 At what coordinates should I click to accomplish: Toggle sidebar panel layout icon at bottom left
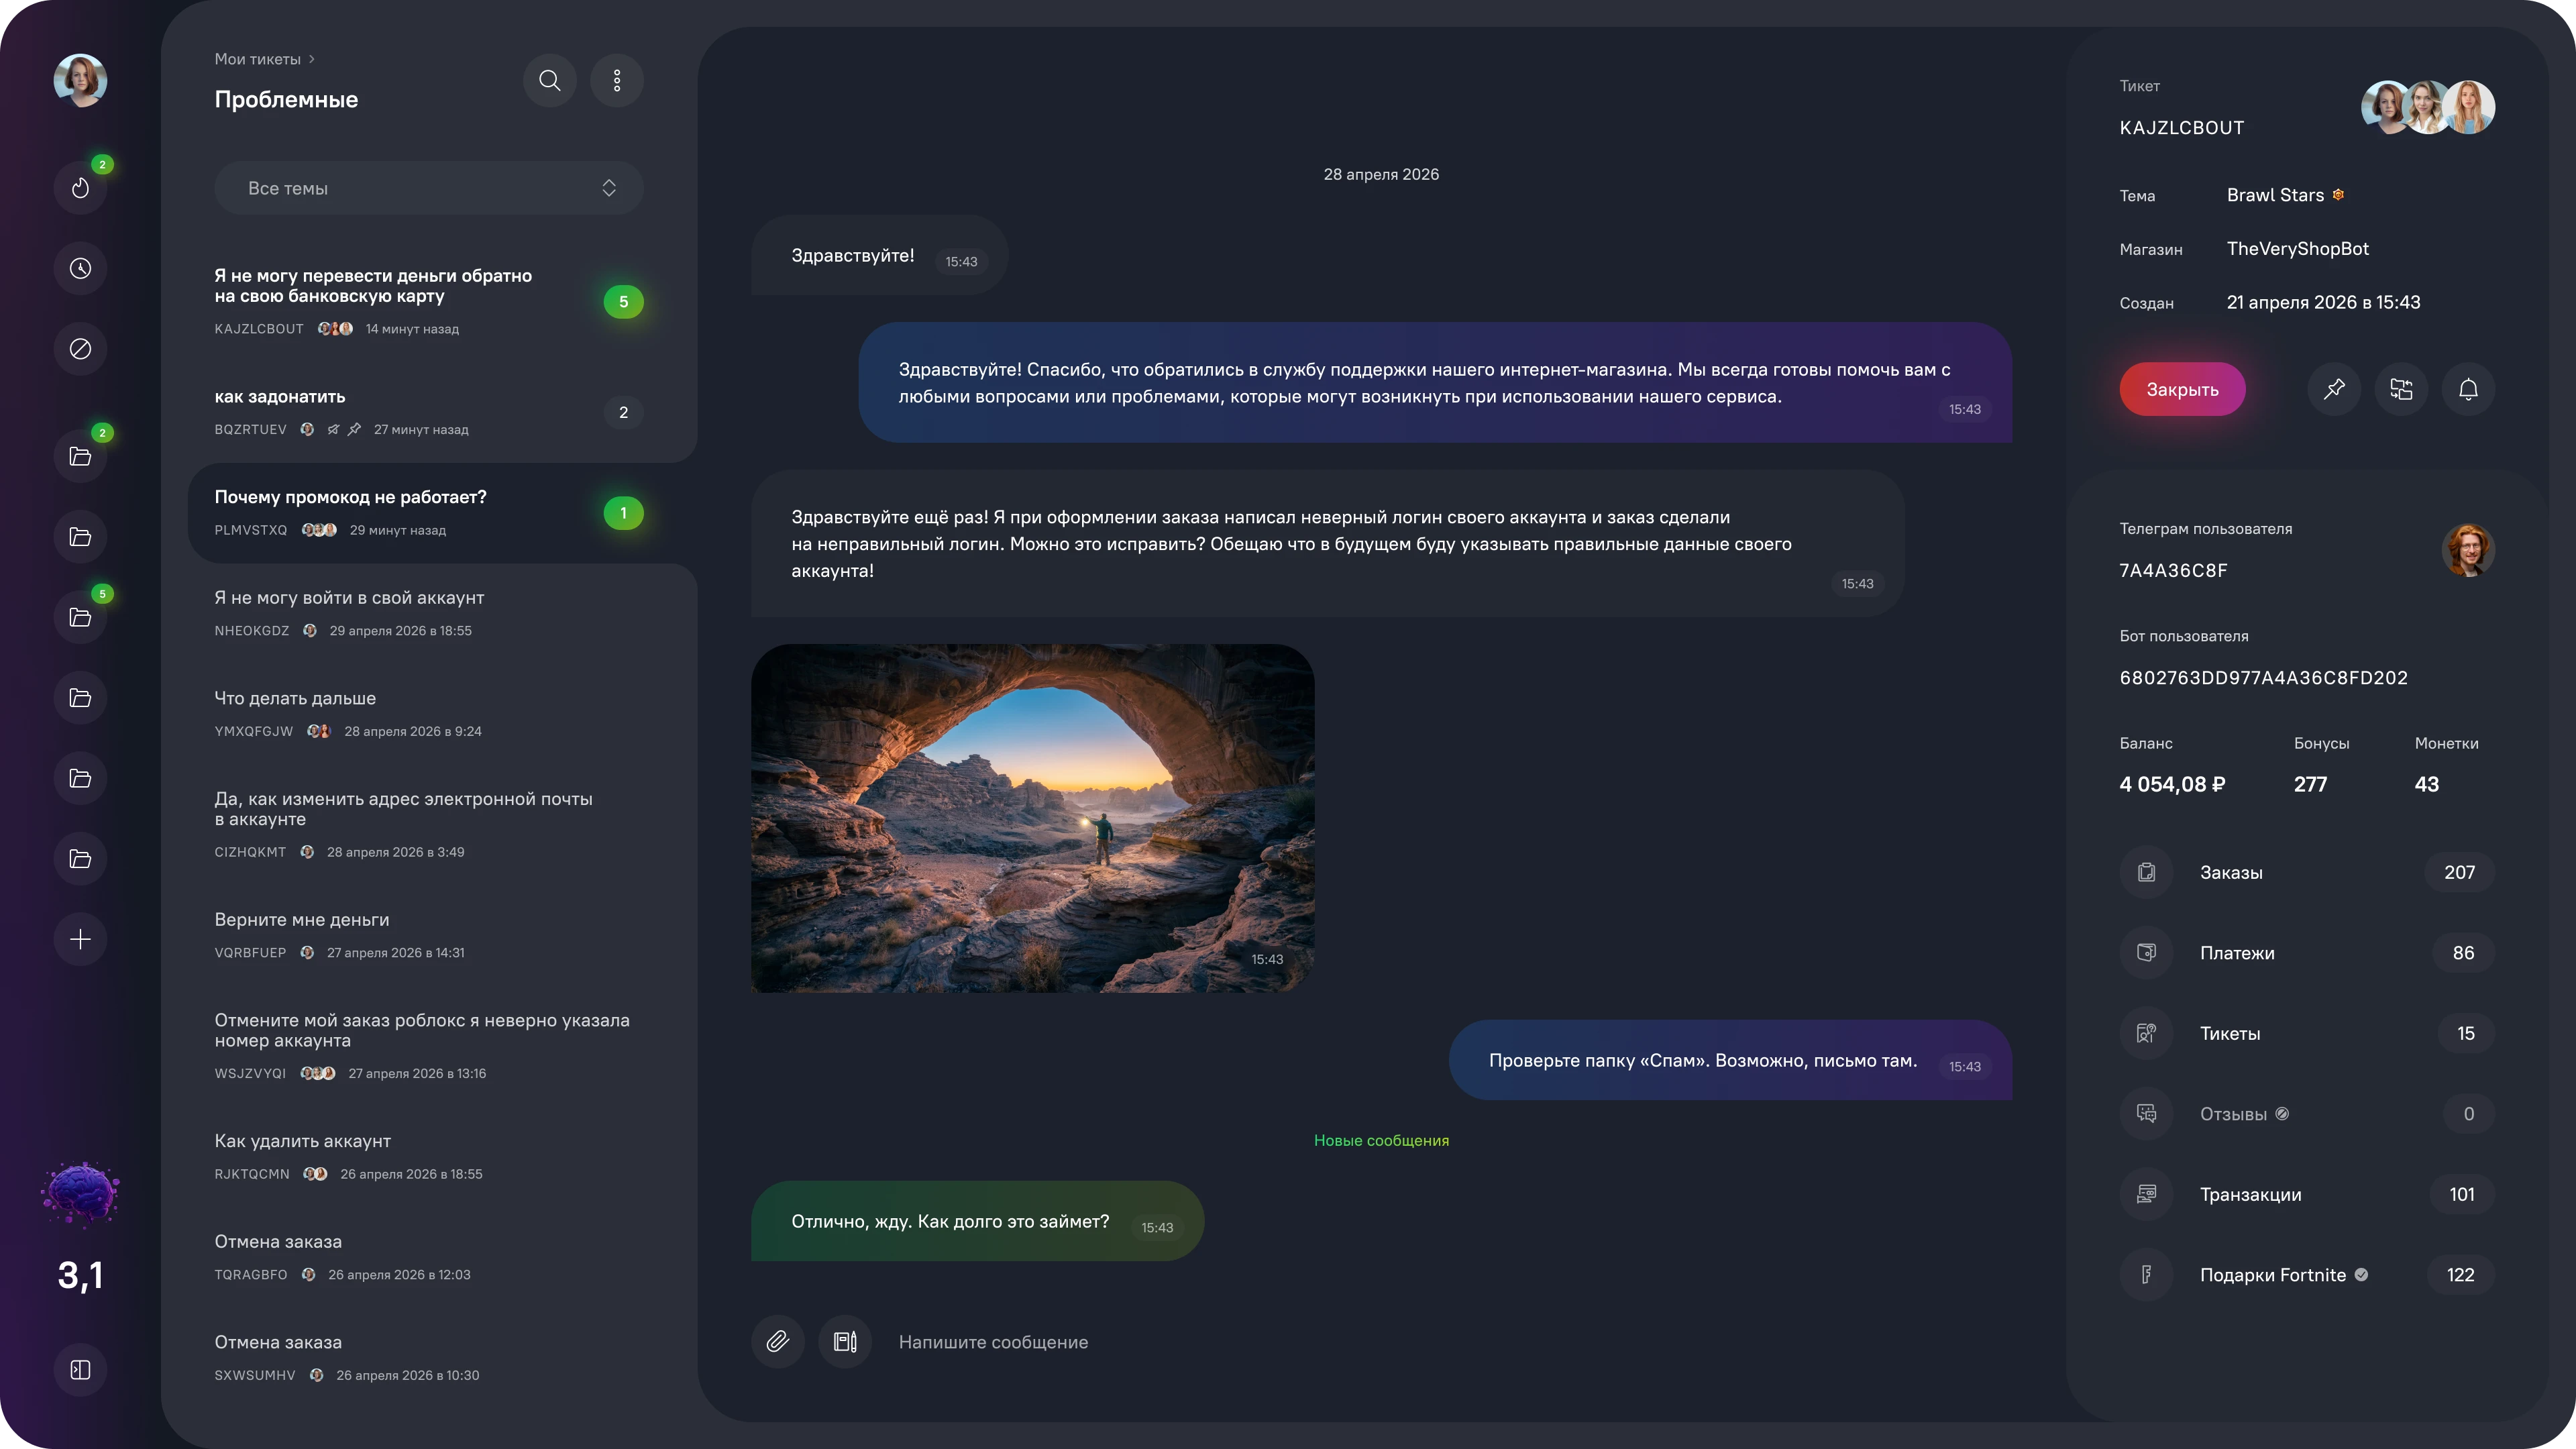pyautogui.click(x=80, y=1369)
